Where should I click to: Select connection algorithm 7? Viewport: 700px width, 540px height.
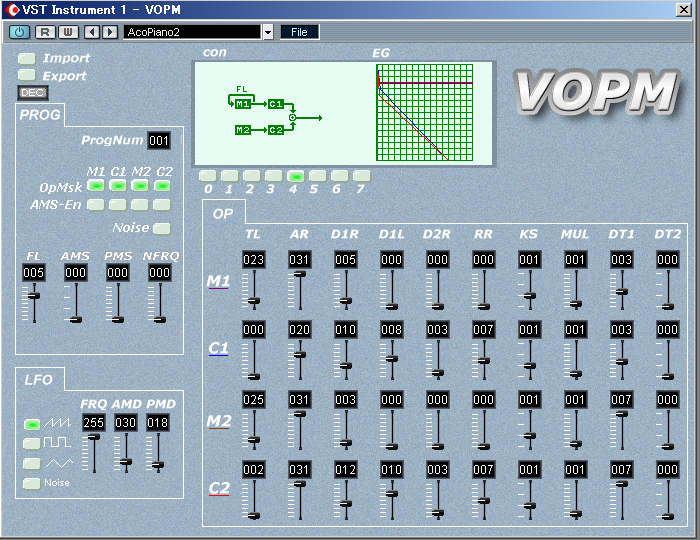(362, 176)
